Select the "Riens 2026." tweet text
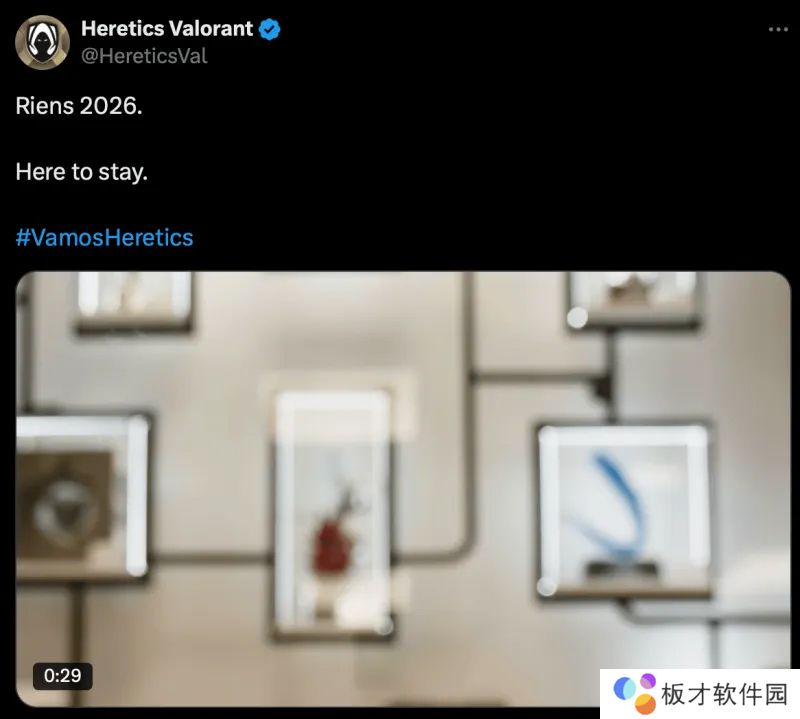This screenshot has height=719, width=800. (79, 106)
